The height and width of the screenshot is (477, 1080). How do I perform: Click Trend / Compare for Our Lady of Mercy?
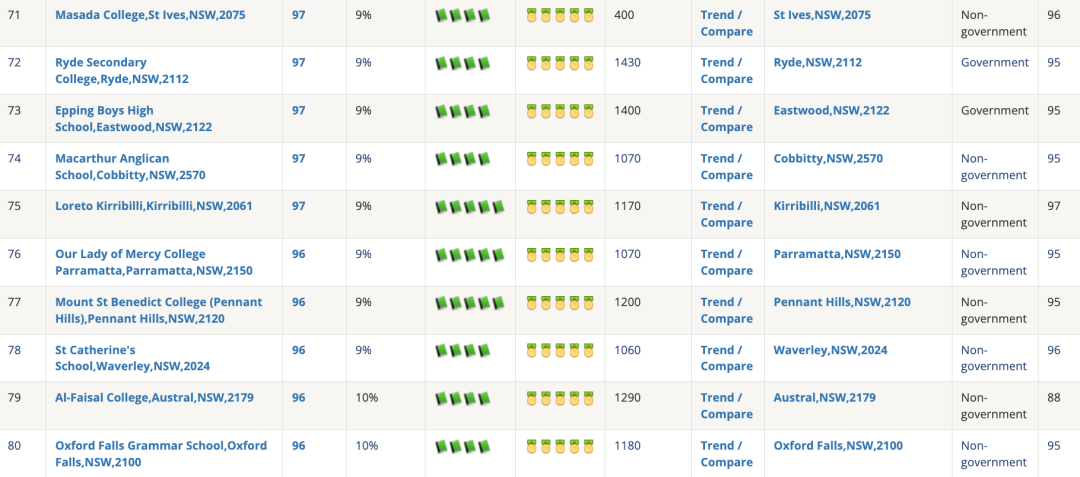(727, 262)
